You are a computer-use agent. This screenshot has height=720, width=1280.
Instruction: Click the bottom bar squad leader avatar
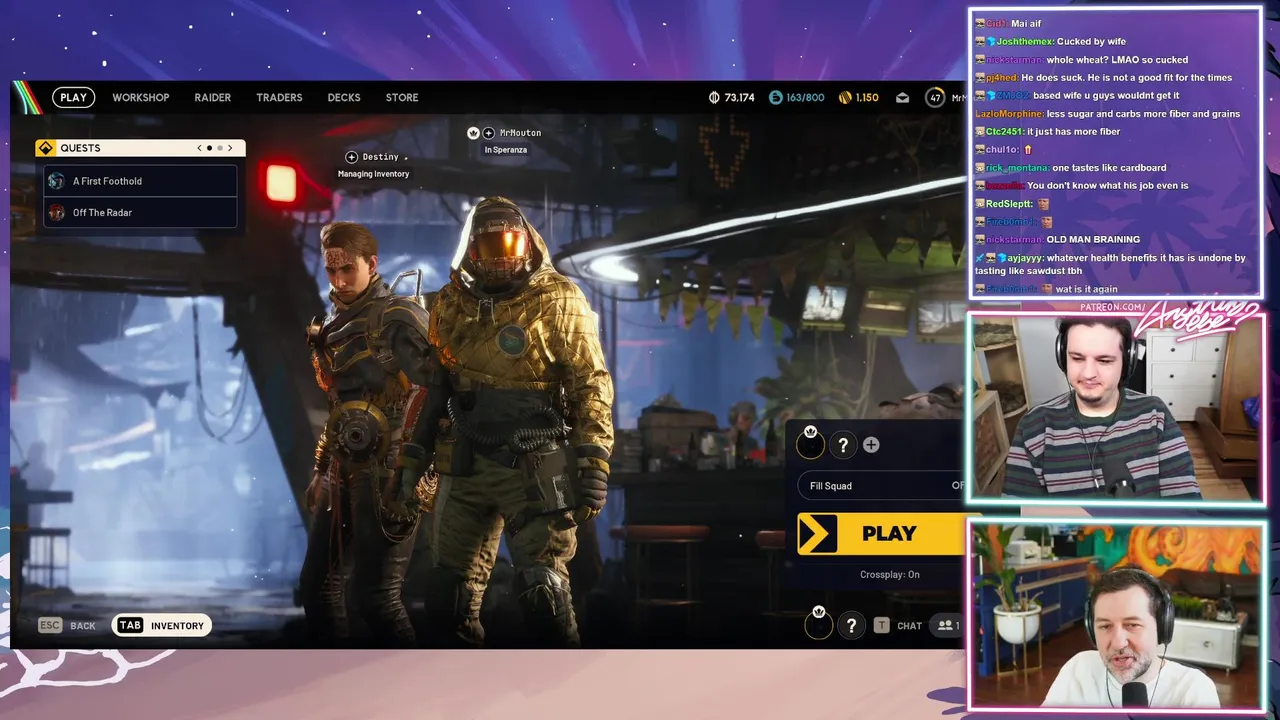pos(819,624)
